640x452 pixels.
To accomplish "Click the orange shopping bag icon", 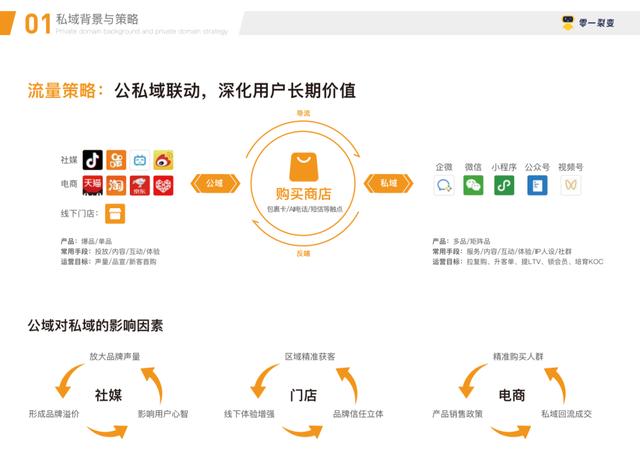I will [x=303, y=167].
